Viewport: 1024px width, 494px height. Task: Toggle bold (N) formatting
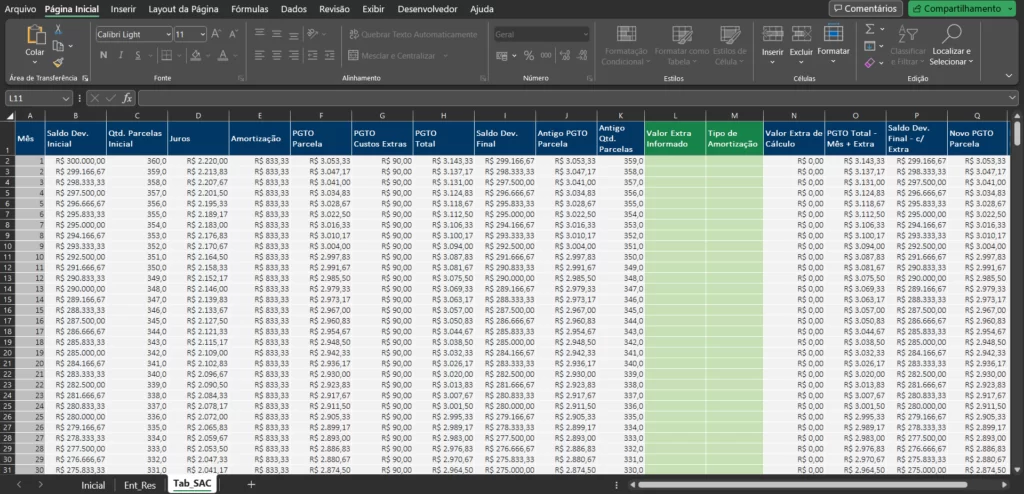pos(103,56)
